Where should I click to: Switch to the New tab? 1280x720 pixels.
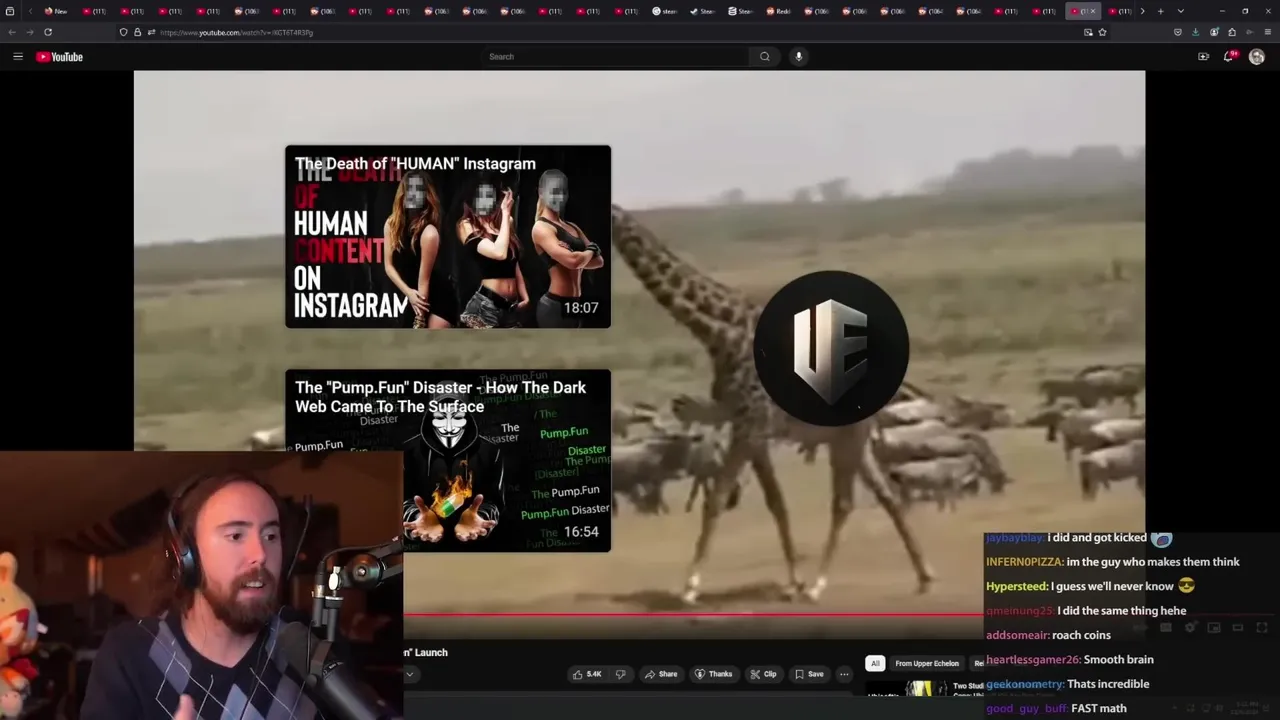[x=55, y=11]
